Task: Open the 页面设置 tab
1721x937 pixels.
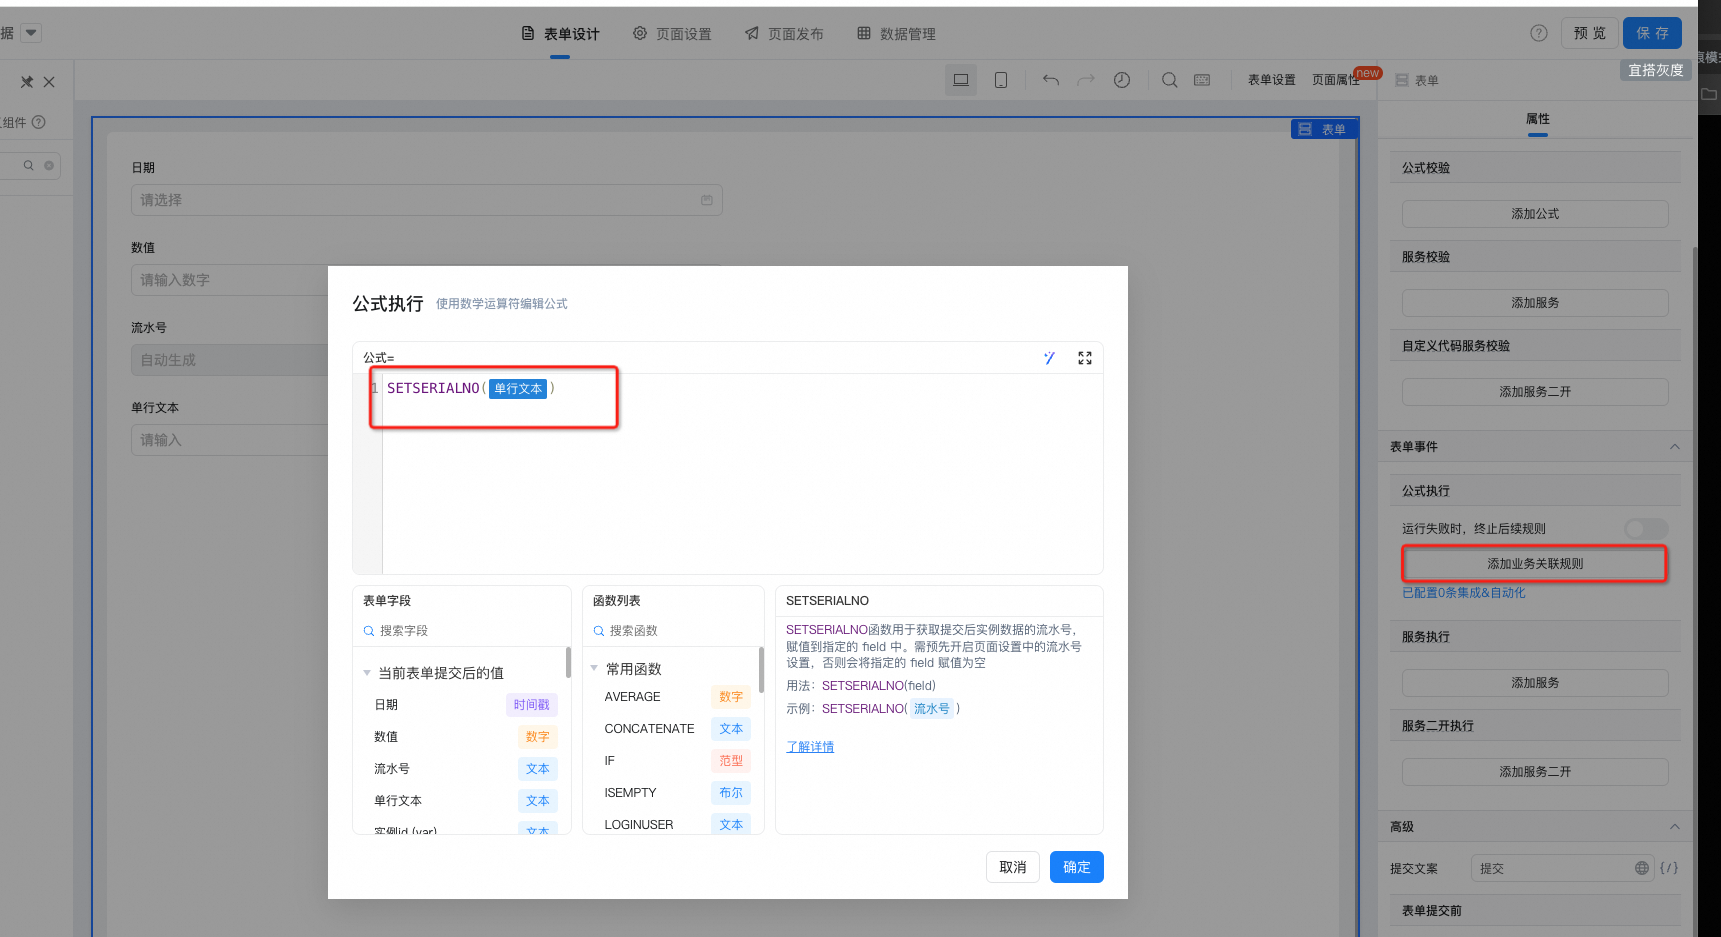Action: click(672, 34)
